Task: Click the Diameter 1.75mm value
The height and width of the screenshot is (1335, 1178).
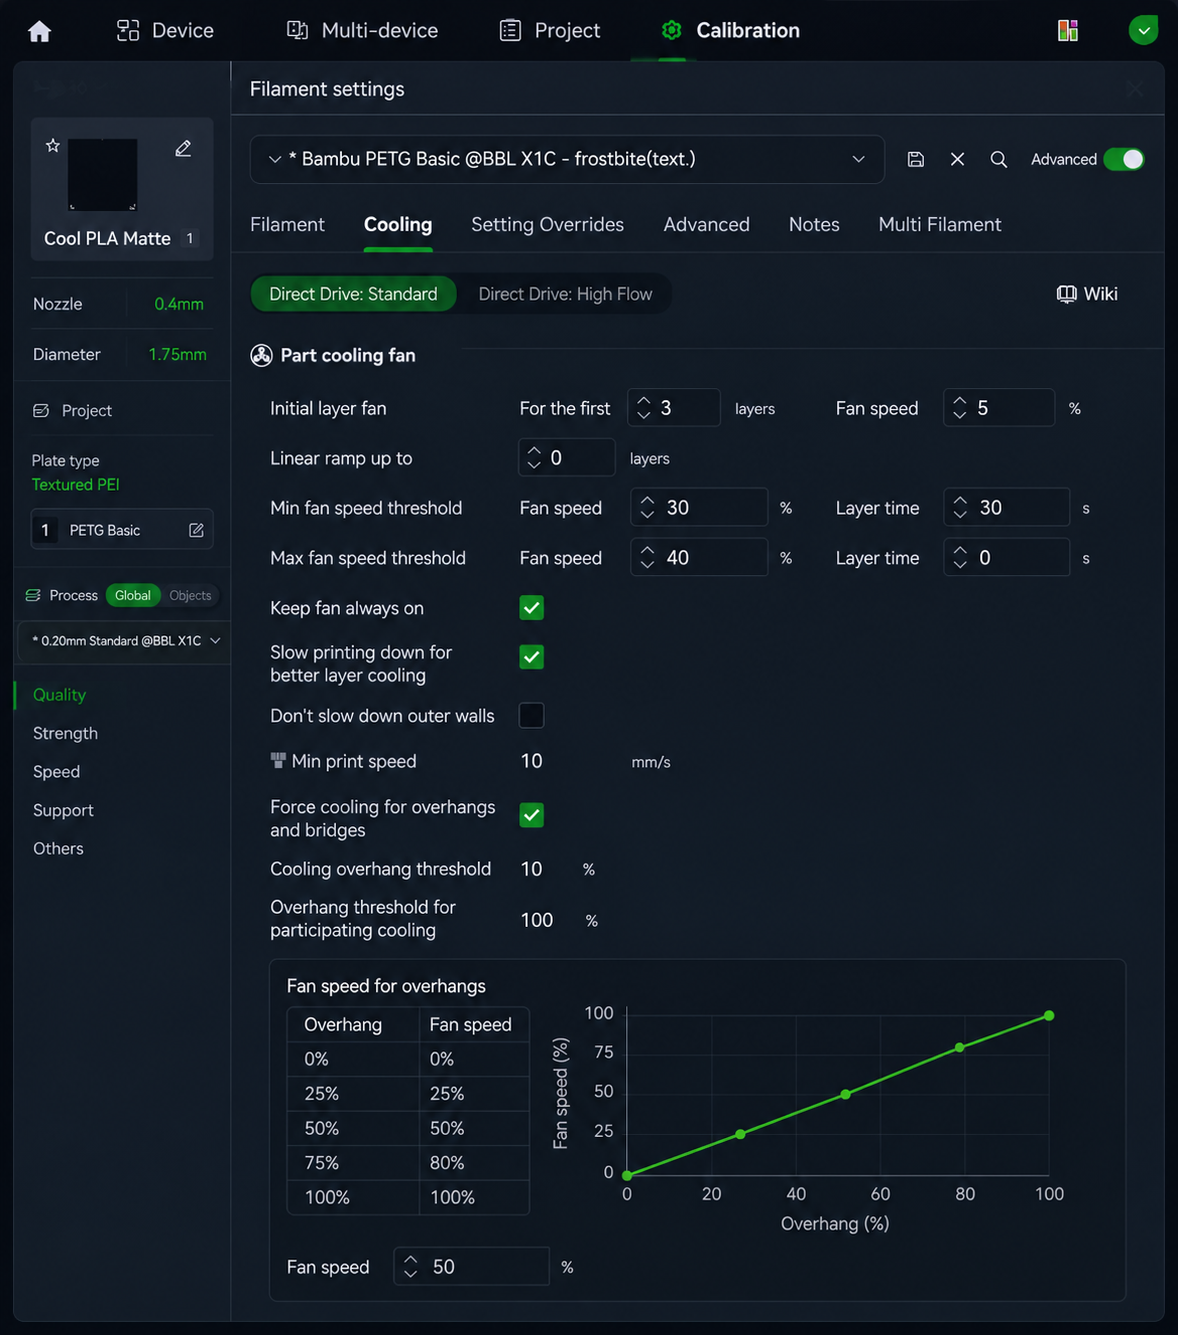Action: point(177,354)
